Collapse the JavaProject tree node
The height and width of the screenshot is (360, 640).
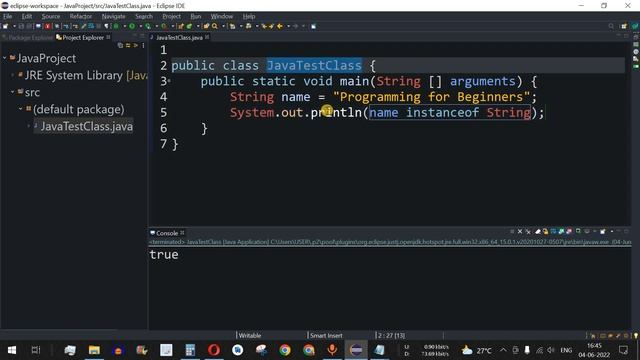(5, 58)
